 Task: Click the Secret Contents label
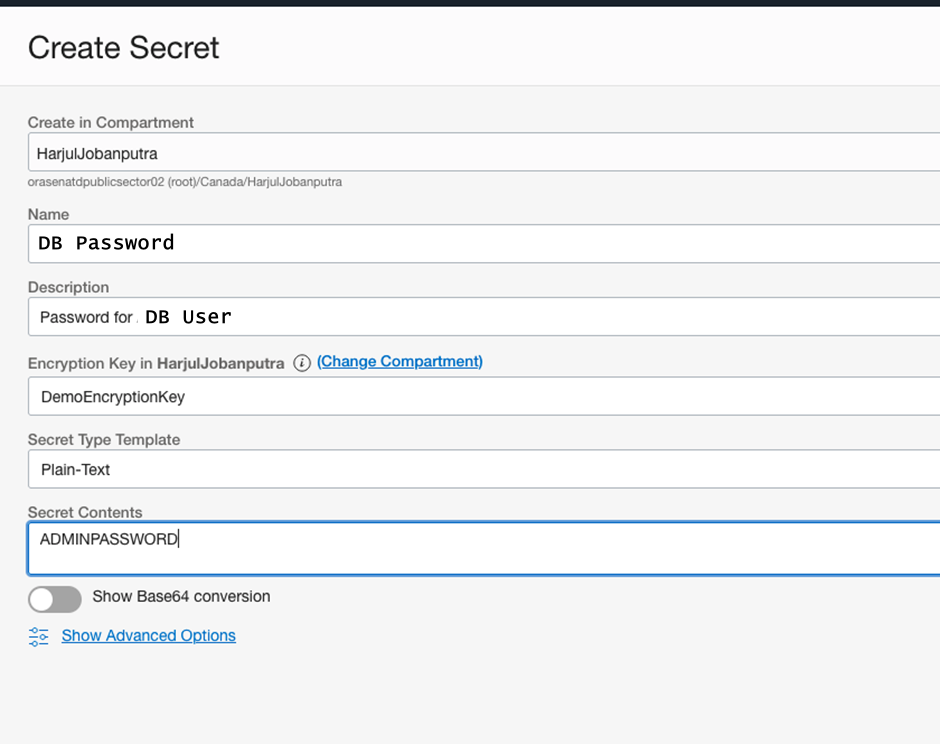point(85,512)
